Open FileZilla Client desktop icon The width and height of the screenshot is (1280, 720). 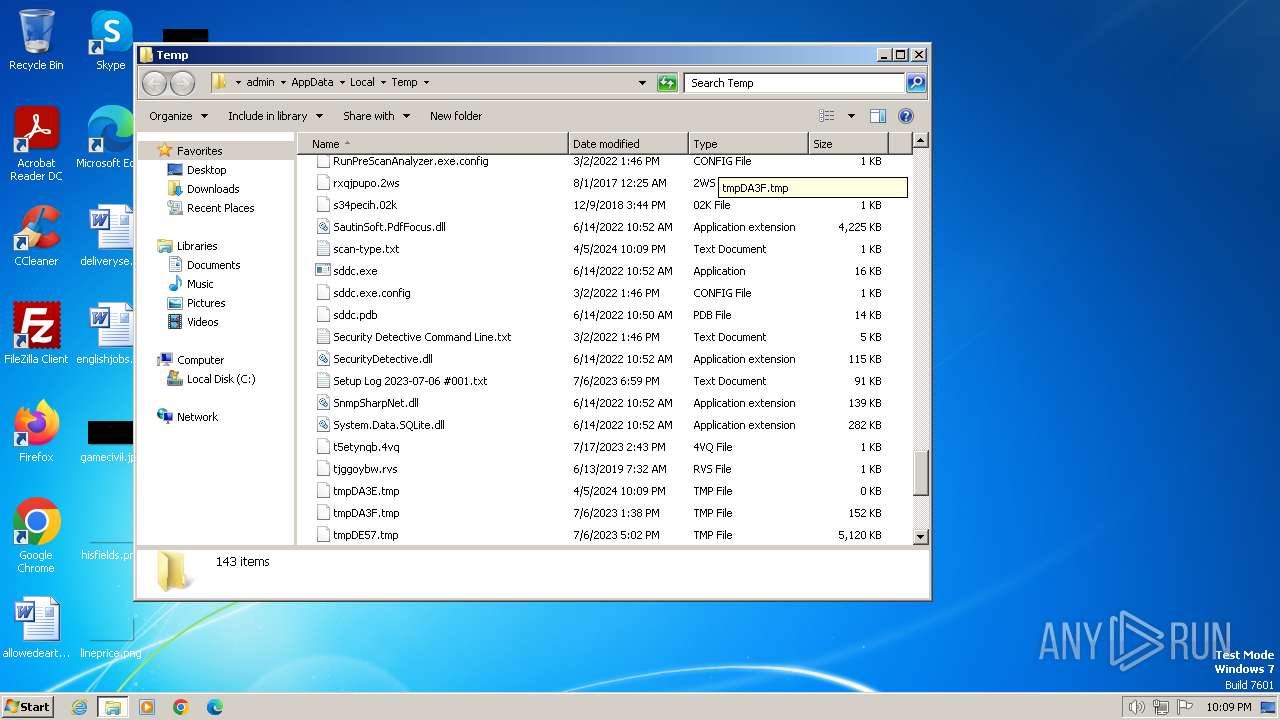36,334
